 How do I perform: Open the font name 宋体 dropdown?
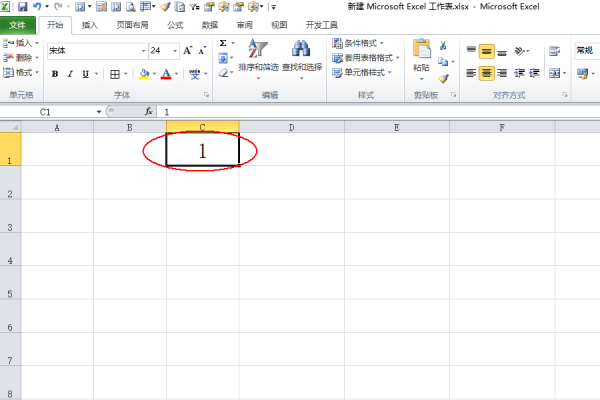click(x=143, y=51)
